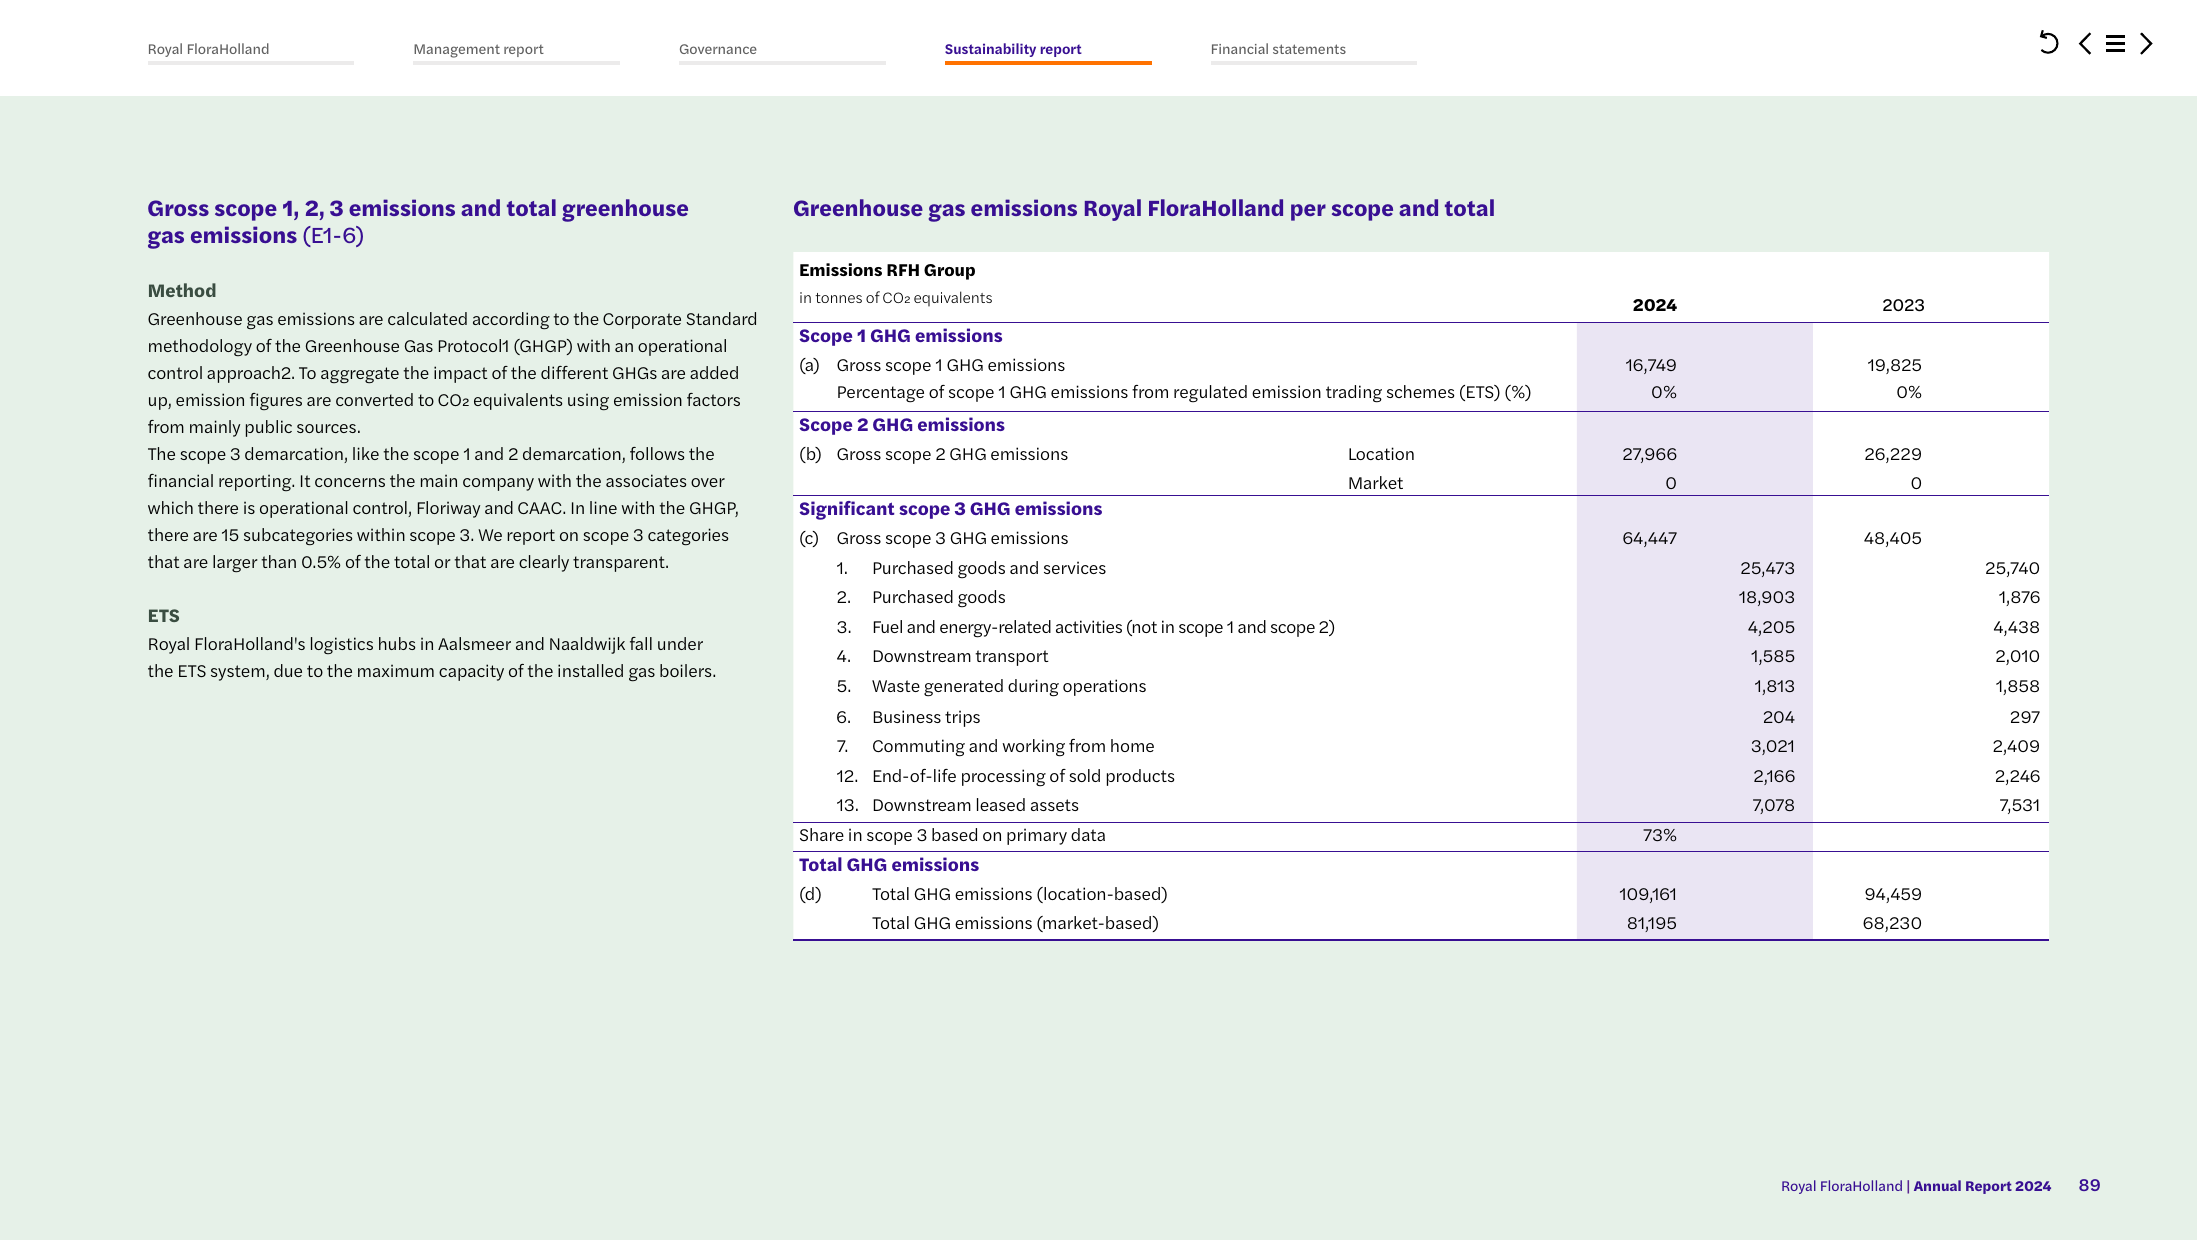The height and width of the screenshot is (1241, 2197).
Task: Click gross scope 3 value 64,447
Action: point(1649,538)
